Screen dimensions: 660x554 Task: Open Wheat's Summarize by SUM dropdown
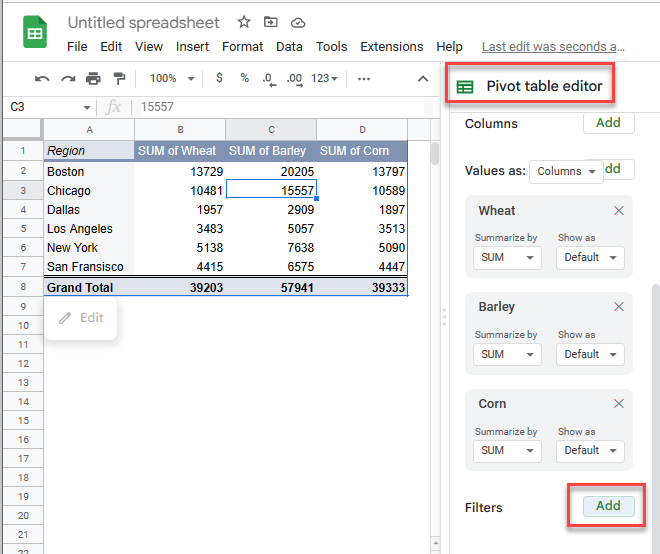coord(506,257)
